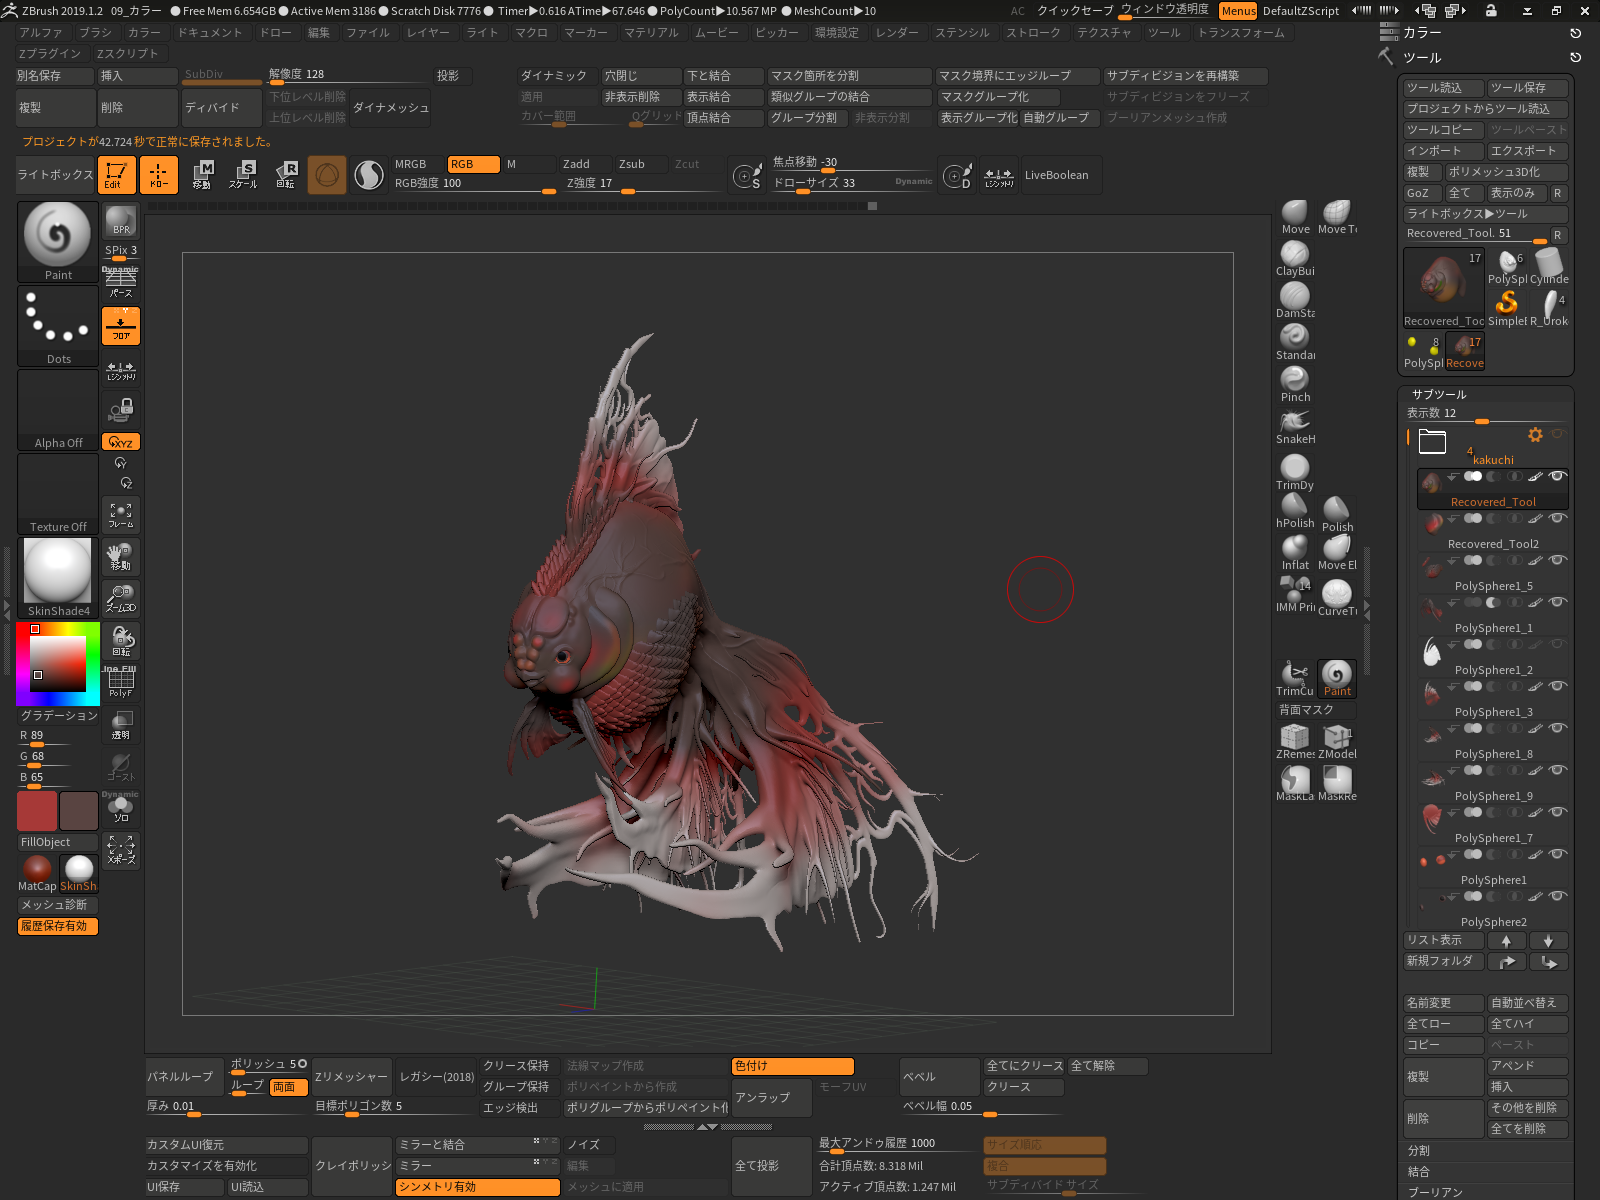The width and height of the screenshot is (1600, 1200).
Task: Select the TrimDynamic brush
Action: point(1295,468)
